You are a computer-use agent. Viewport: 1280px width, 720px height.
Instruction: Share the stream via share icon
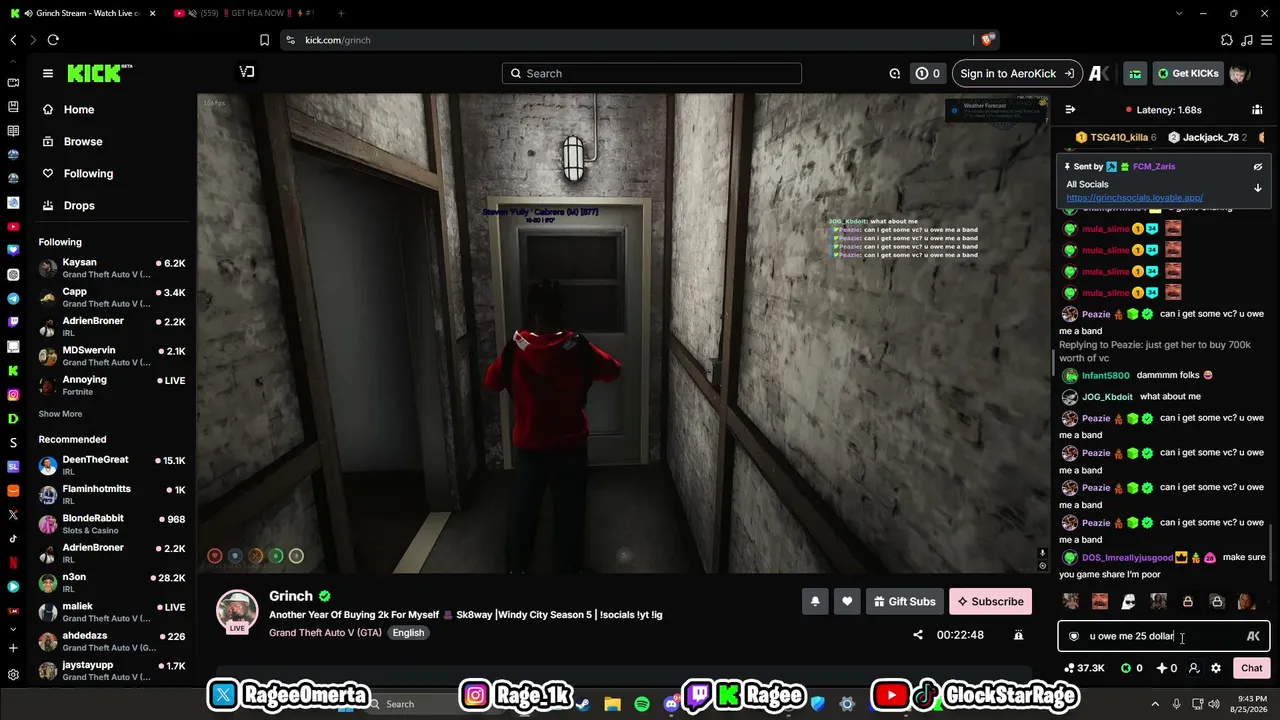918,635
